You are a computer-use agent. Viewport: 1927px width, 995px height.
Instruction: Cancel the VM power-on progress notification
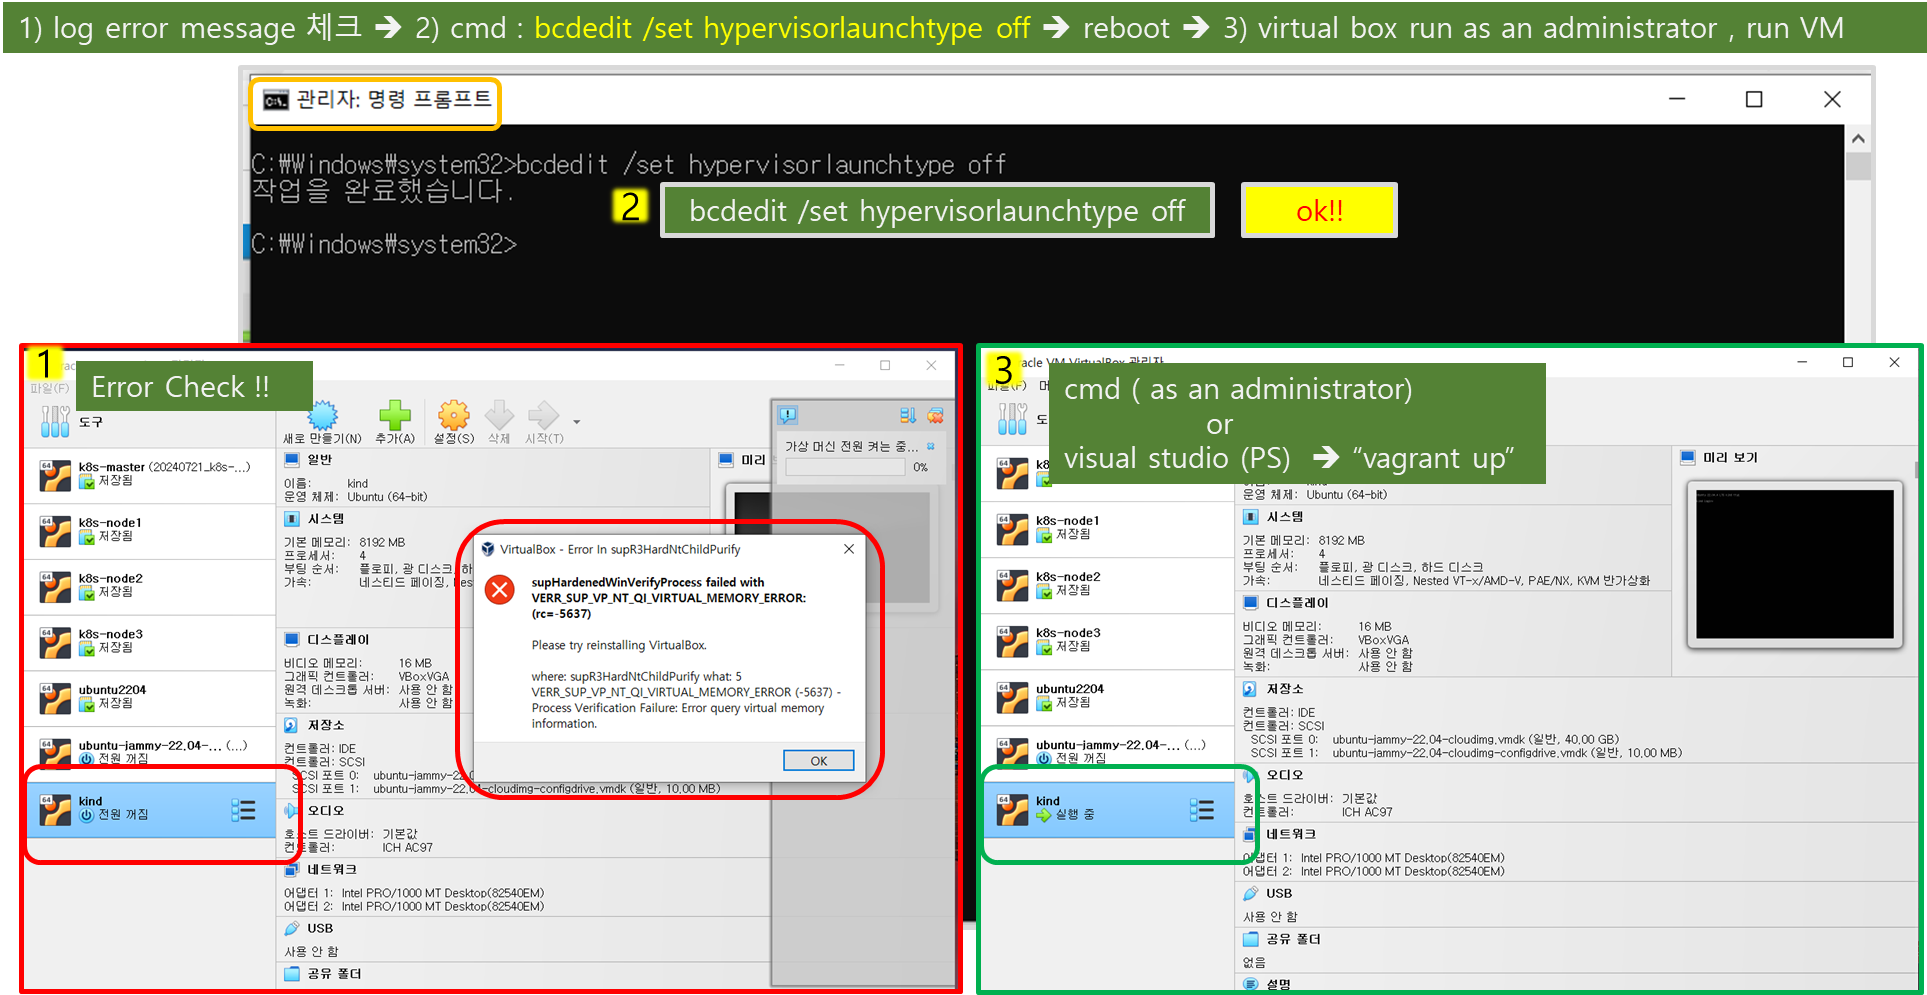pyautogui.click(x=931, y=446)
